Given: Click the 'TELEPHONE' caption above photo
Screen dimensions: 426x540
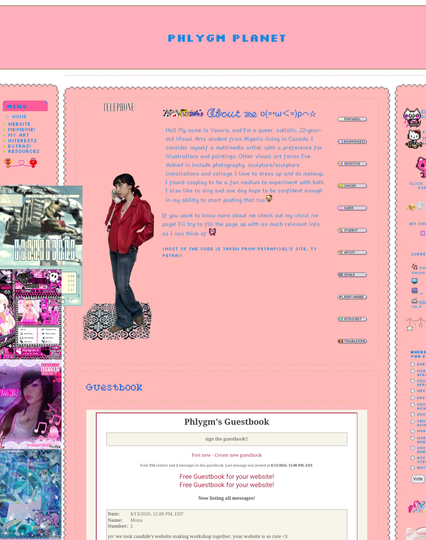Looking at the screenshot, I should [118, 107].
